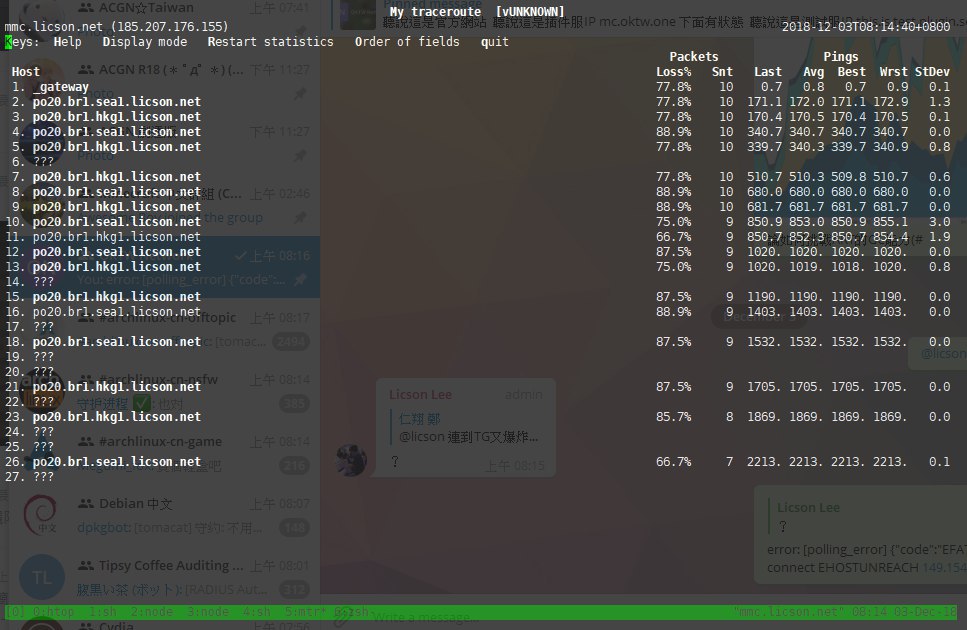967x630 pixels.
Task: Open the #archlinux-cn-offtopic chat
Action: coord(164,329)
